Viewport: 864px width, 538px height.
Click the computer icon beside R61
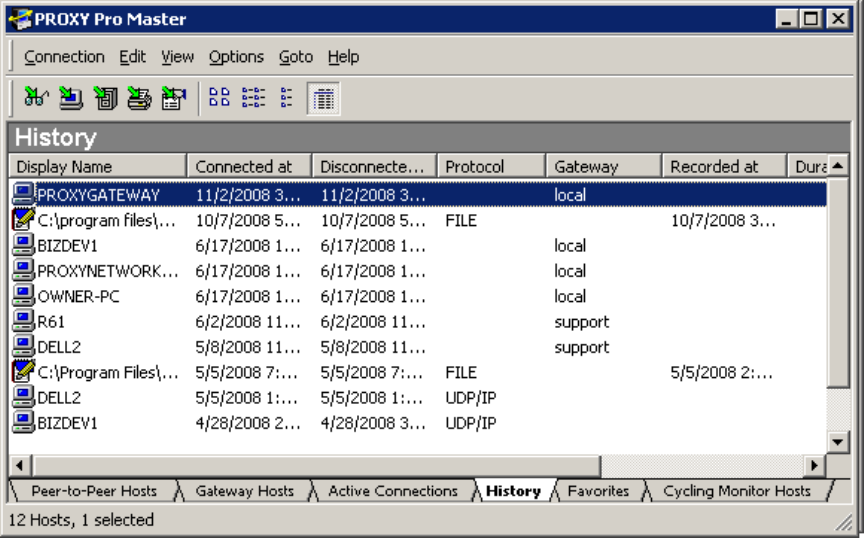click(23, 321)
